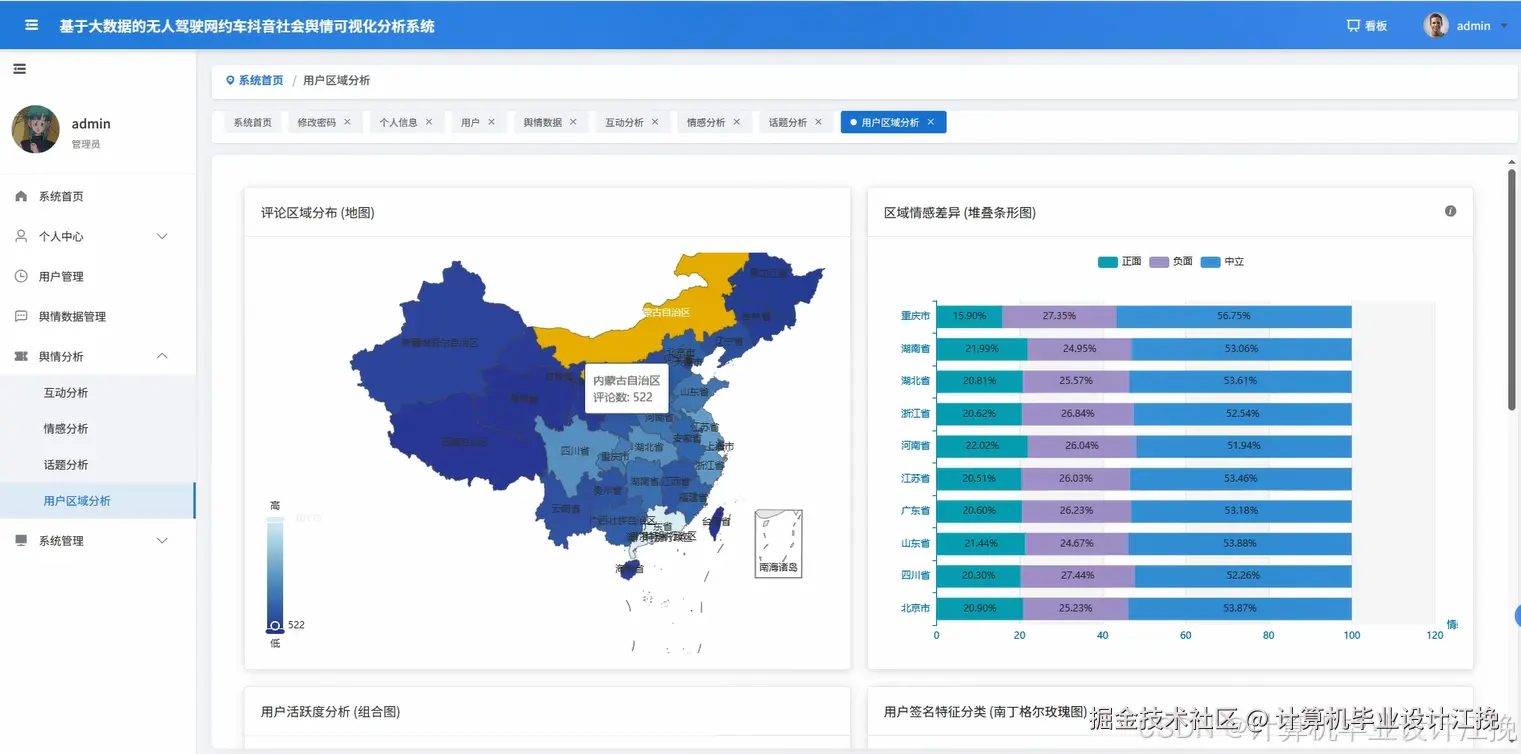
Task: Close the 情感分析 tab
Action: 737,122
